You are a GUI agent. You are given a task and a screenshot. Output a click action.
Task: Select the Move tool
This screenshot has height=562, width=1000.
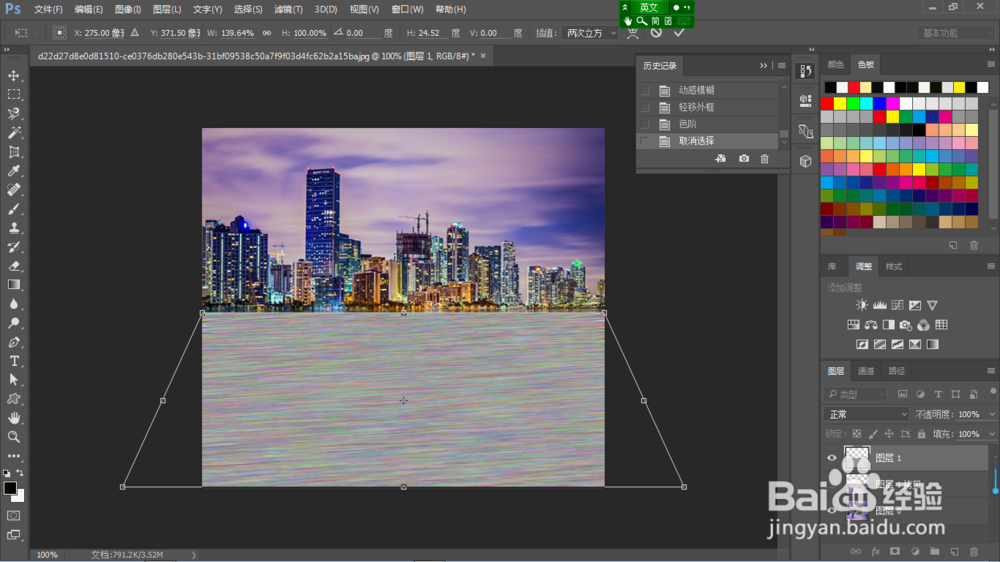click(x=13, y=75)
